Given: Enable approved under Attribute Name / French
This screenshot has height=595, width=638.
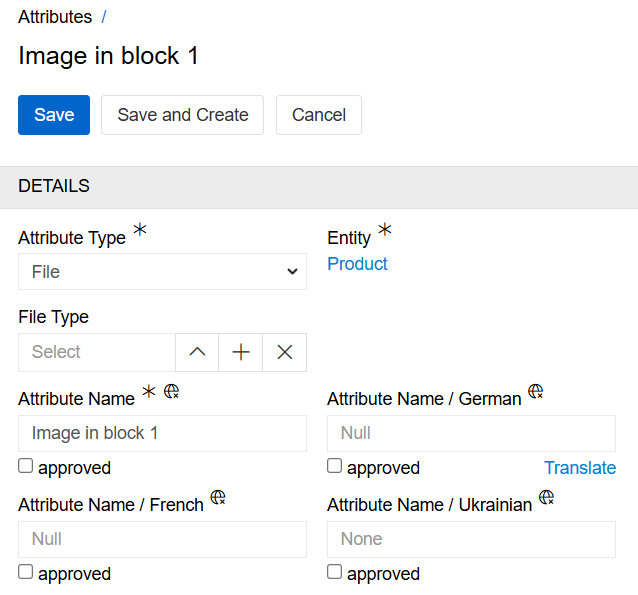Looking at the screenshot, I should pos(26,572).
